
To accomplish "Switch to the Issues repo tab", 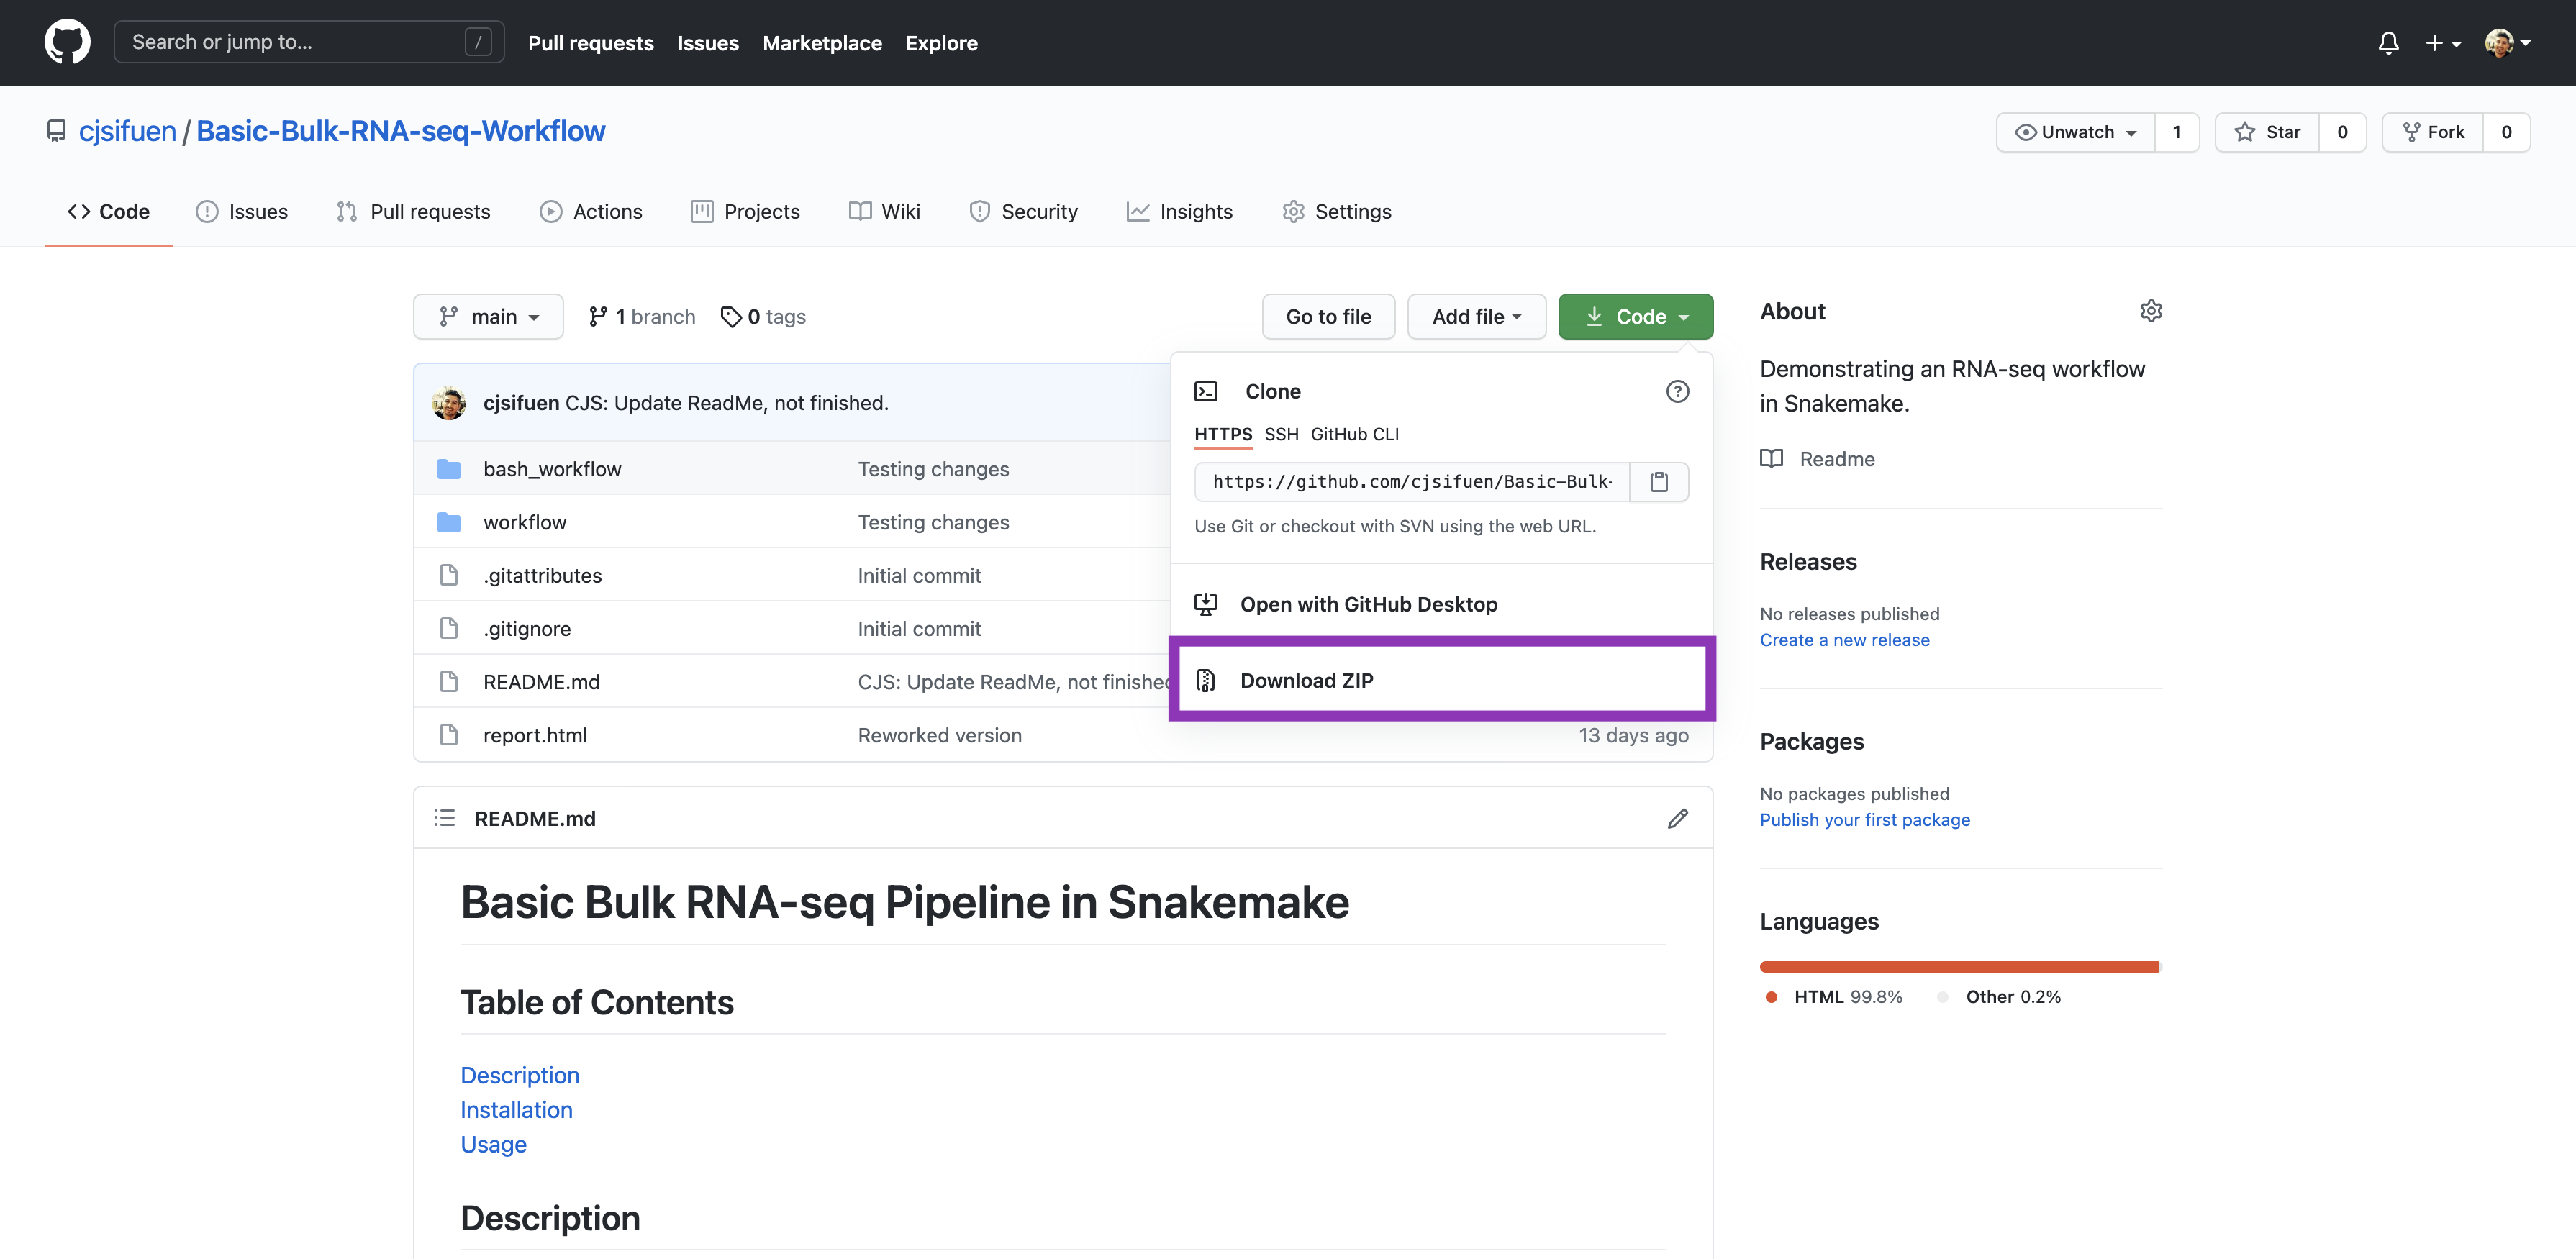I will pos(242,211).
